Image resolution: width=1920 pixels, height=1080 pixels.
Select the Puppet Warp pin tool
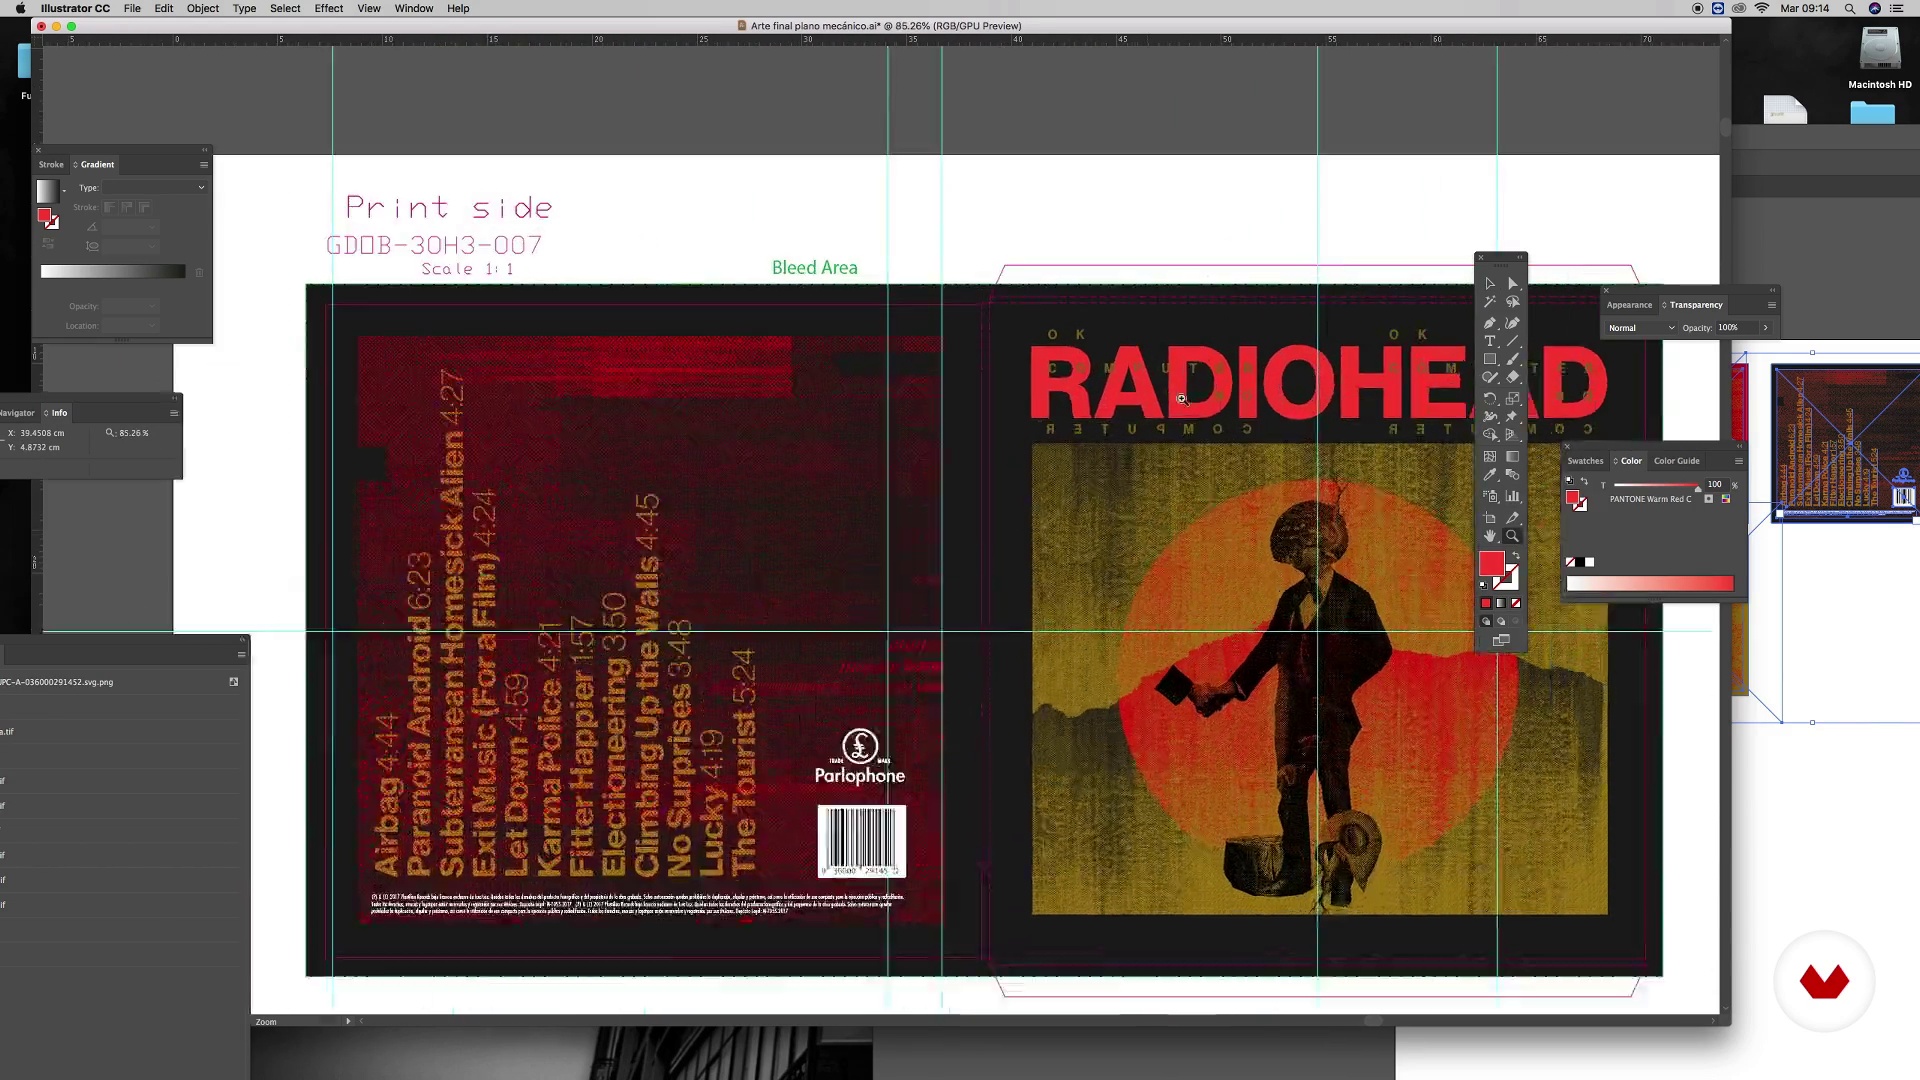1513,416
